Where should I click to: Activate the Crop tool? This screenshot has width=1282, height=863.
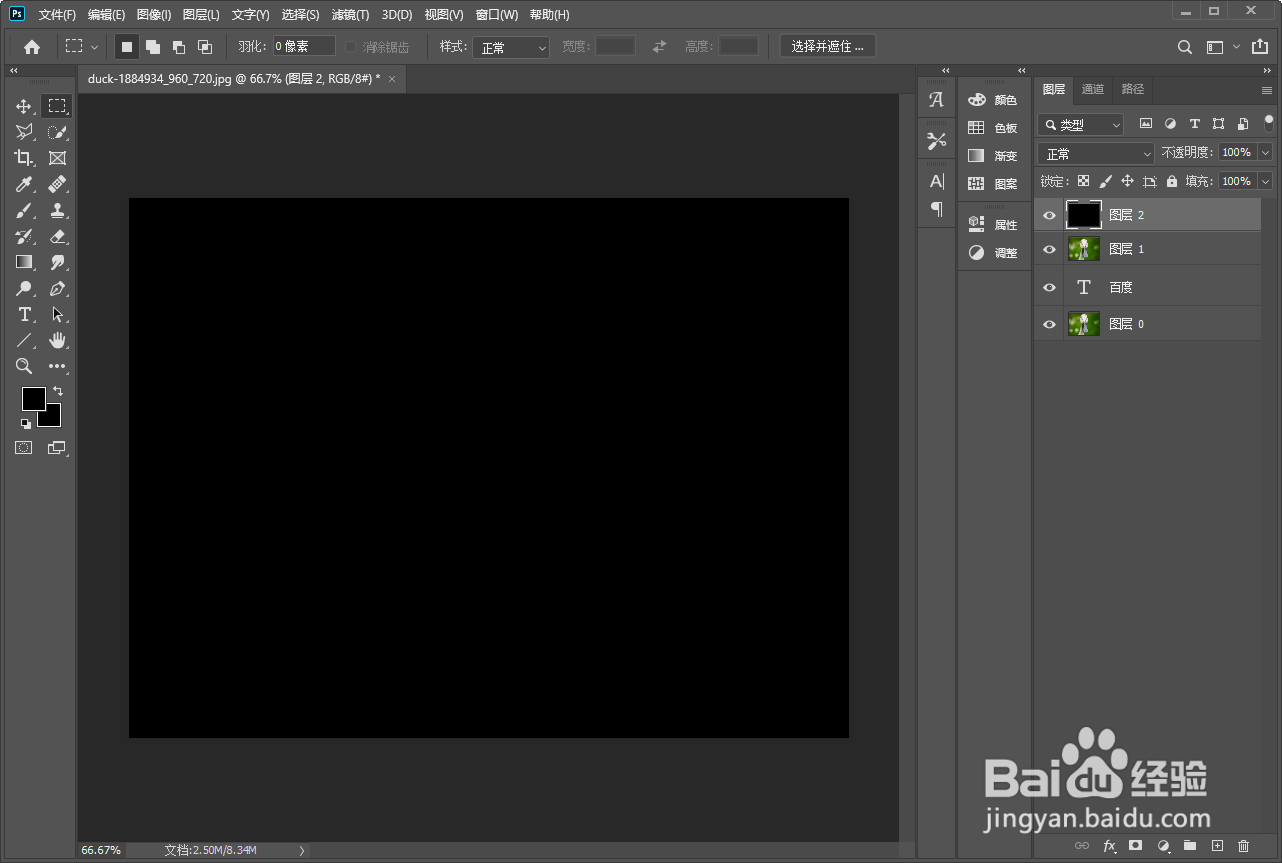pyautogui.click(x=24, y=158)
